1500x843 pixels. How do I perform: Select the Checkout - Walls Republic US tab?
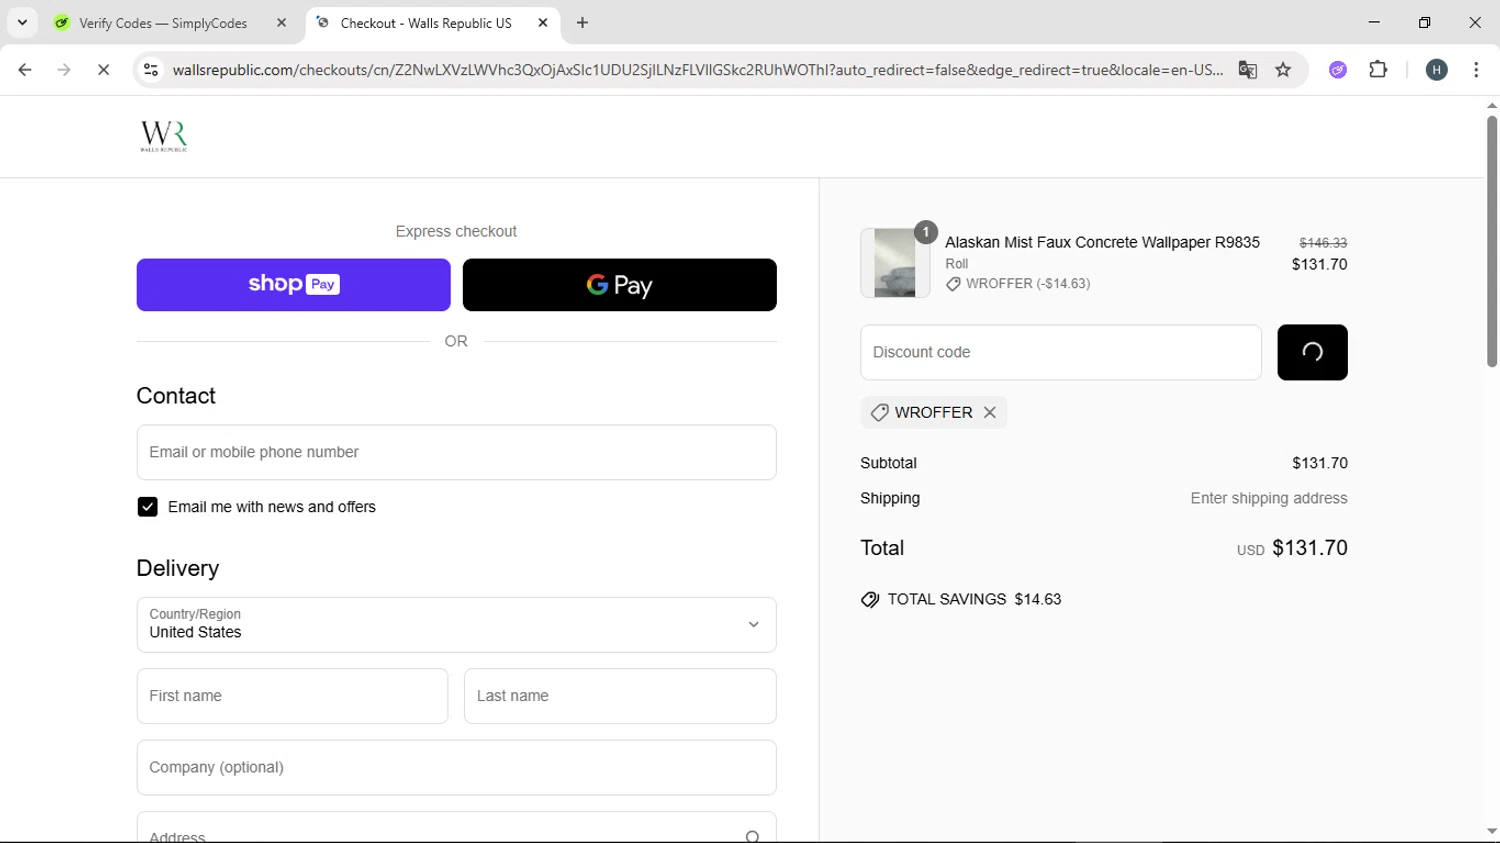[x=426, y=23]
